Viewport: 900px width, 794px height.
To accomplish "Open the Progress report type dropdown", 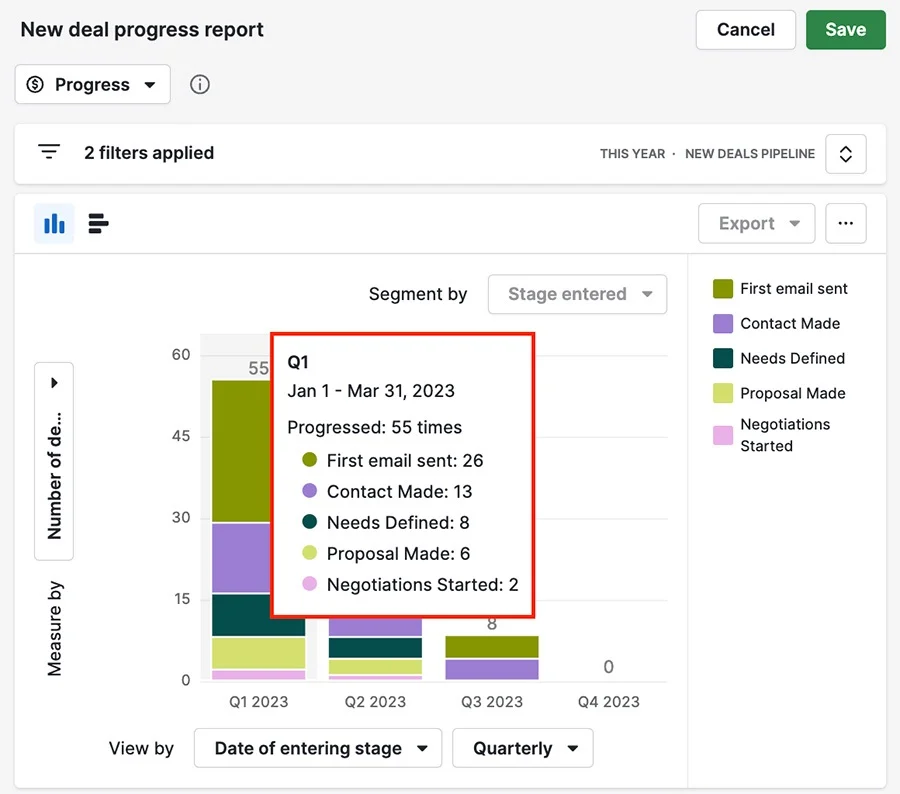I will coord(92,84).
